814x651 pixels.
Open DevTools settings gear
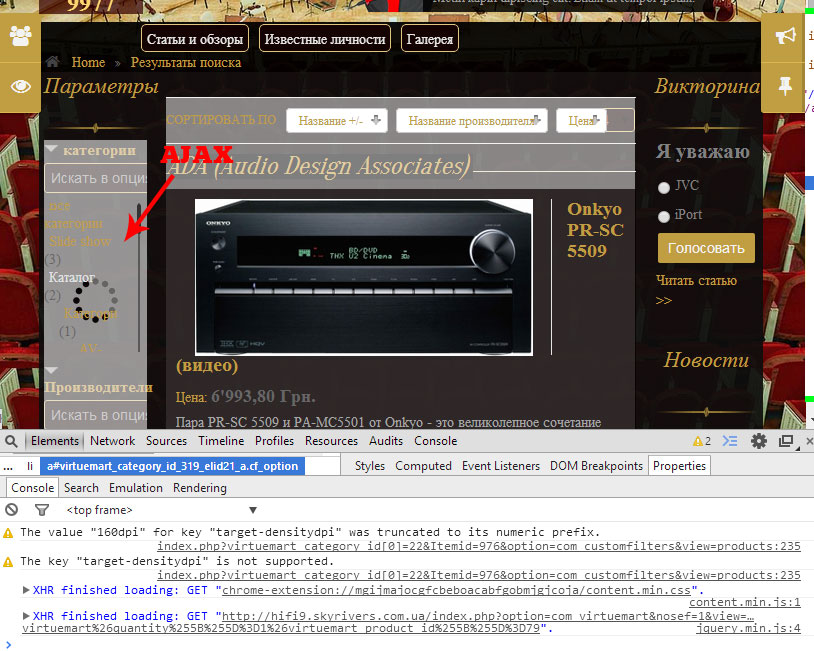click(x=758, y=441)
